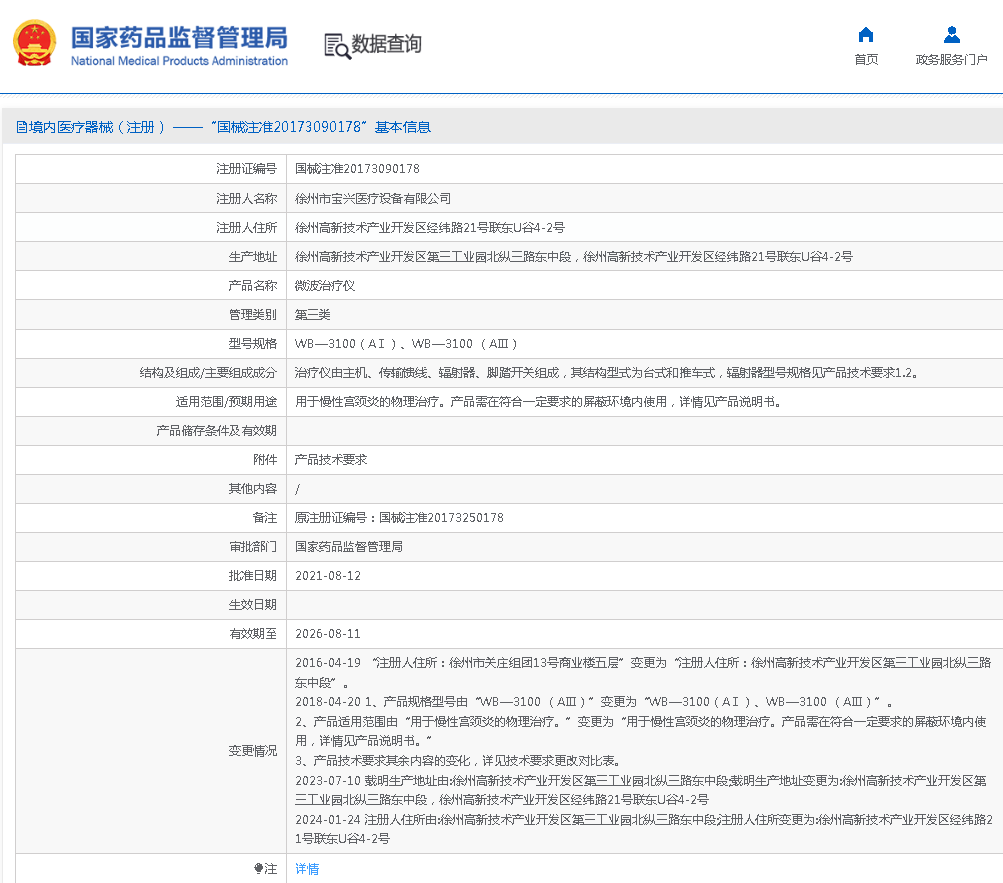Click the 批准日期 row label
1003x883 pixels.
[x=253, y=576]
